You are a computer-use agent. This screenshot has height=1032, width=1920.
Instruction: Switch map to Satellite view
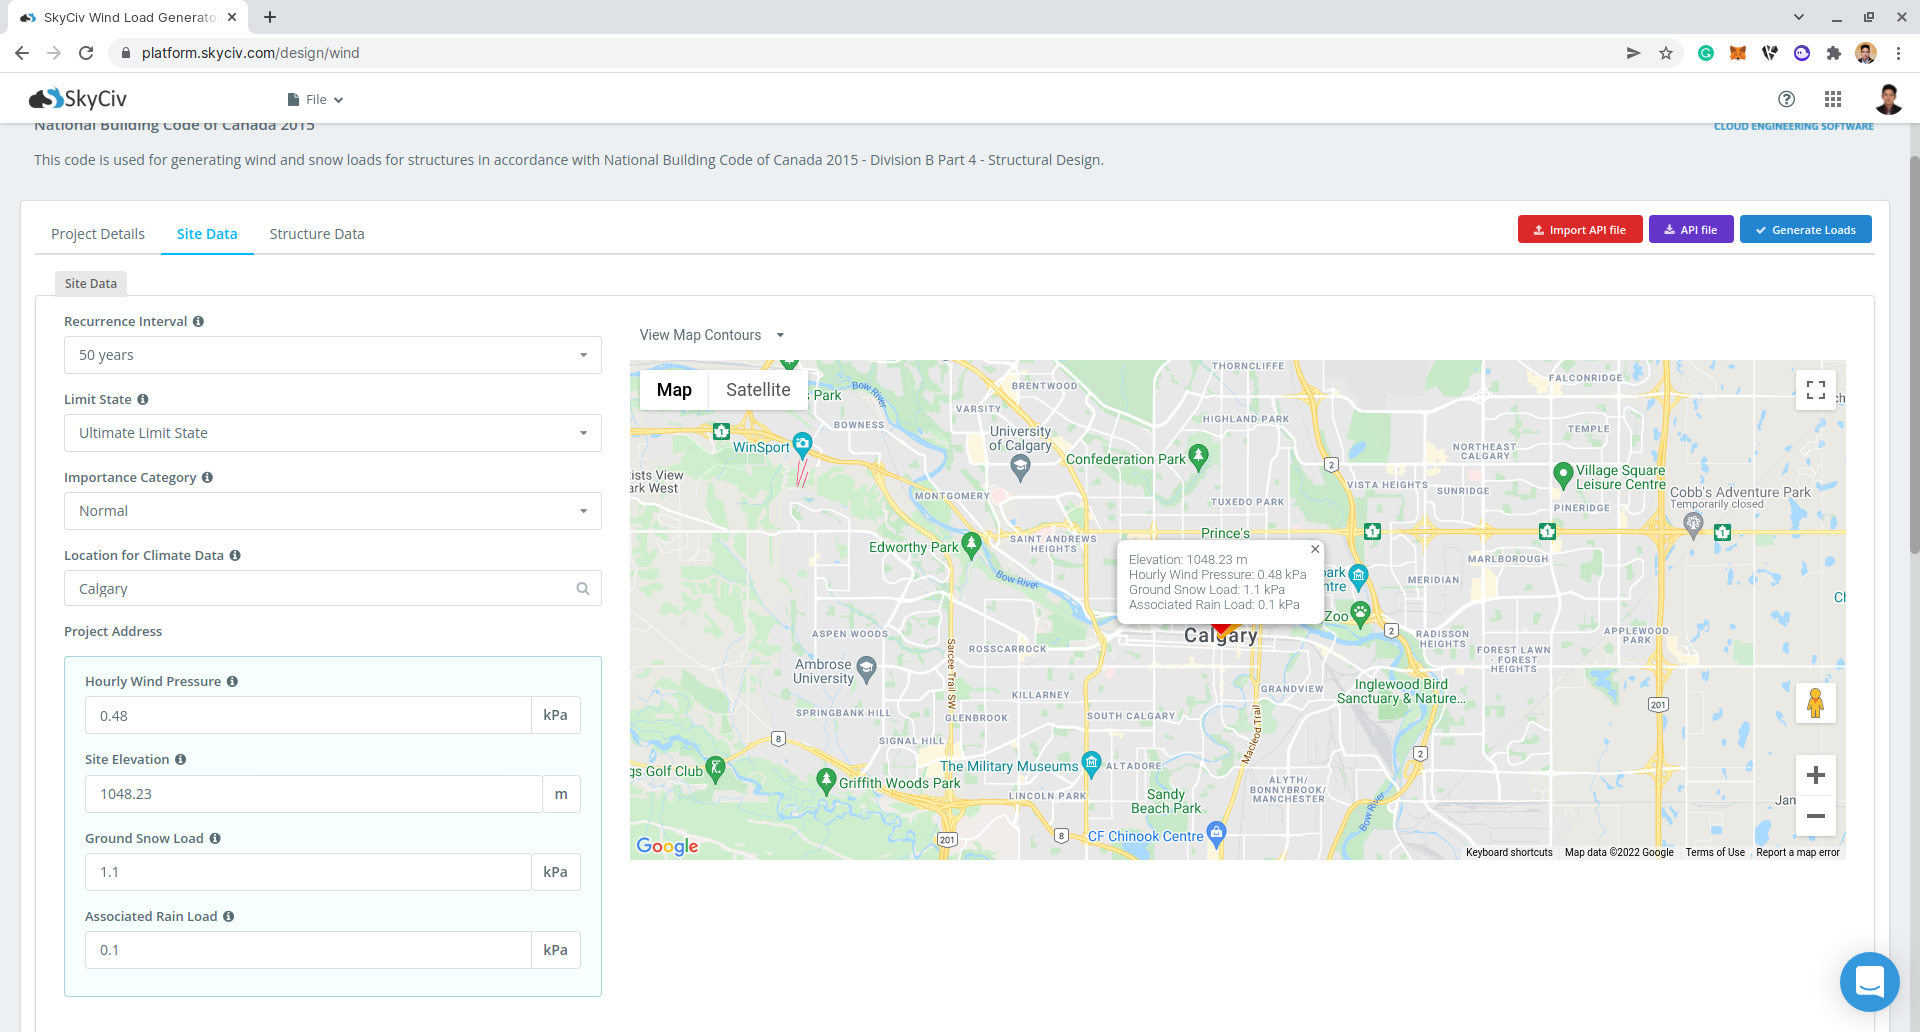click(x=758, y=390)
